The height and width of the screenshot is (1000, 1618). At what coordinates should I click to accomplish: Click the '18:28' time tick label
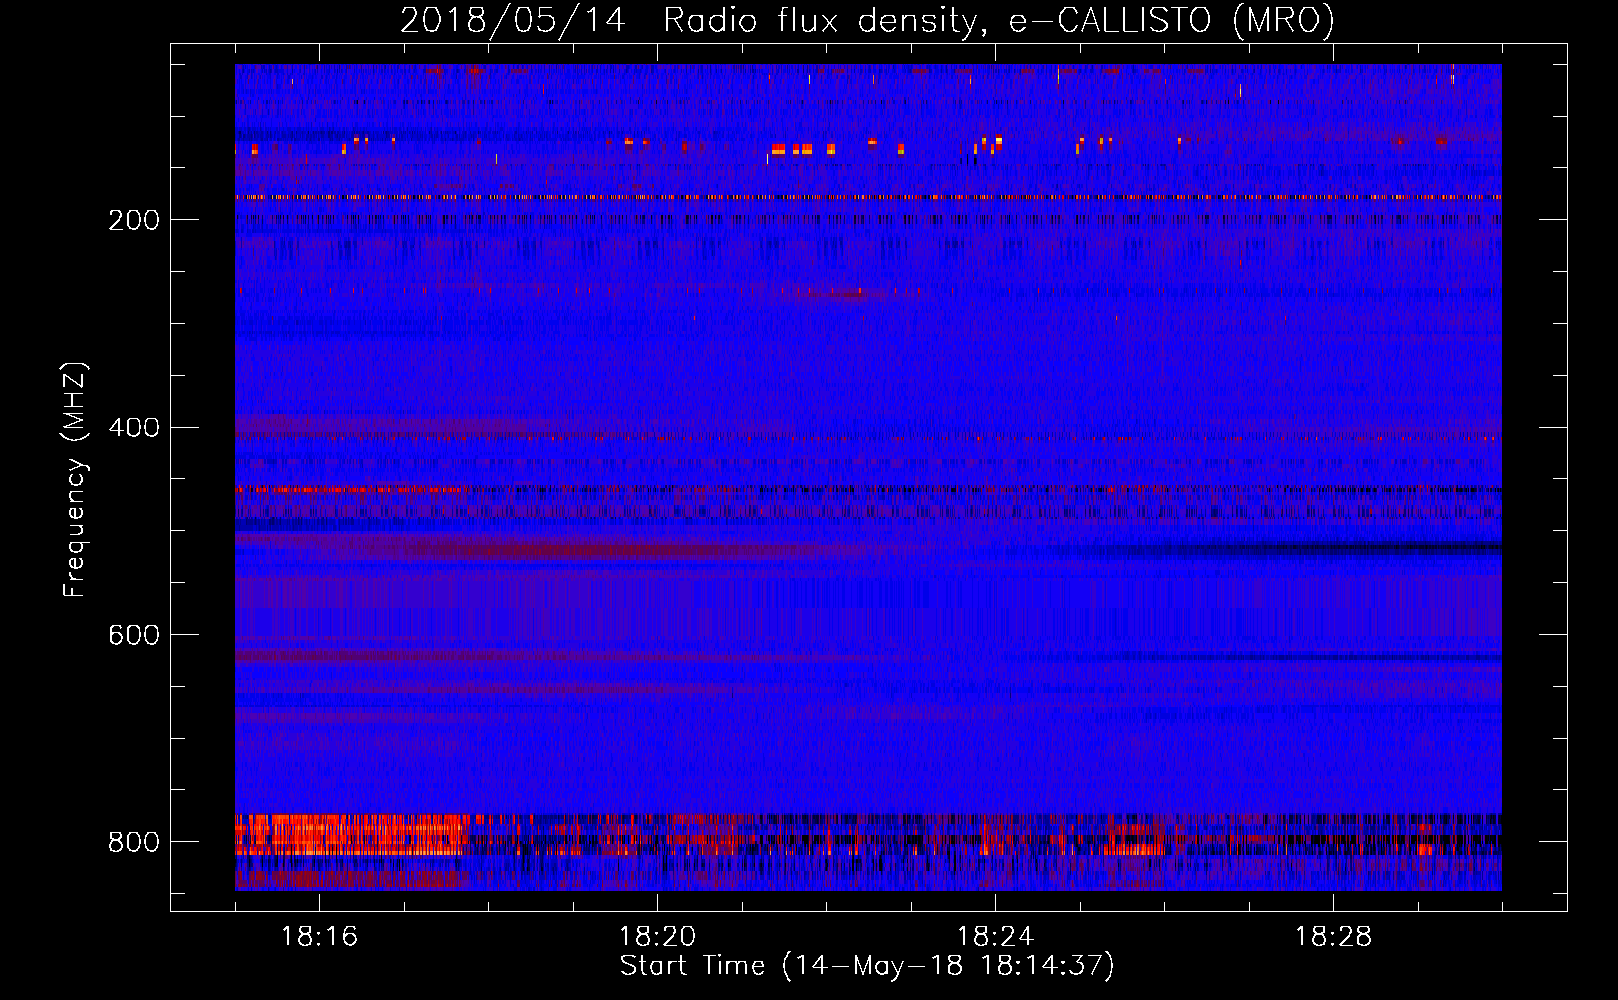(x=1333, y=937)
